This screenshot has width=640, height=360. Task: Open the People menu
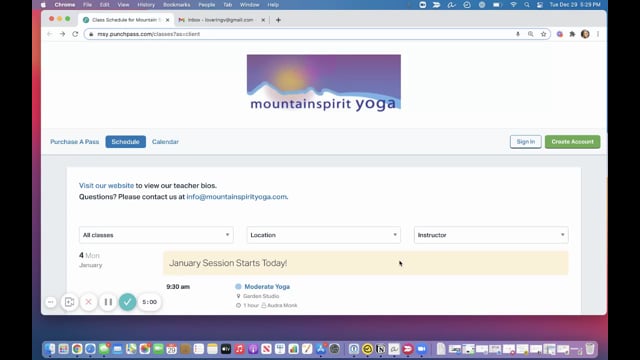pos(207,4)
